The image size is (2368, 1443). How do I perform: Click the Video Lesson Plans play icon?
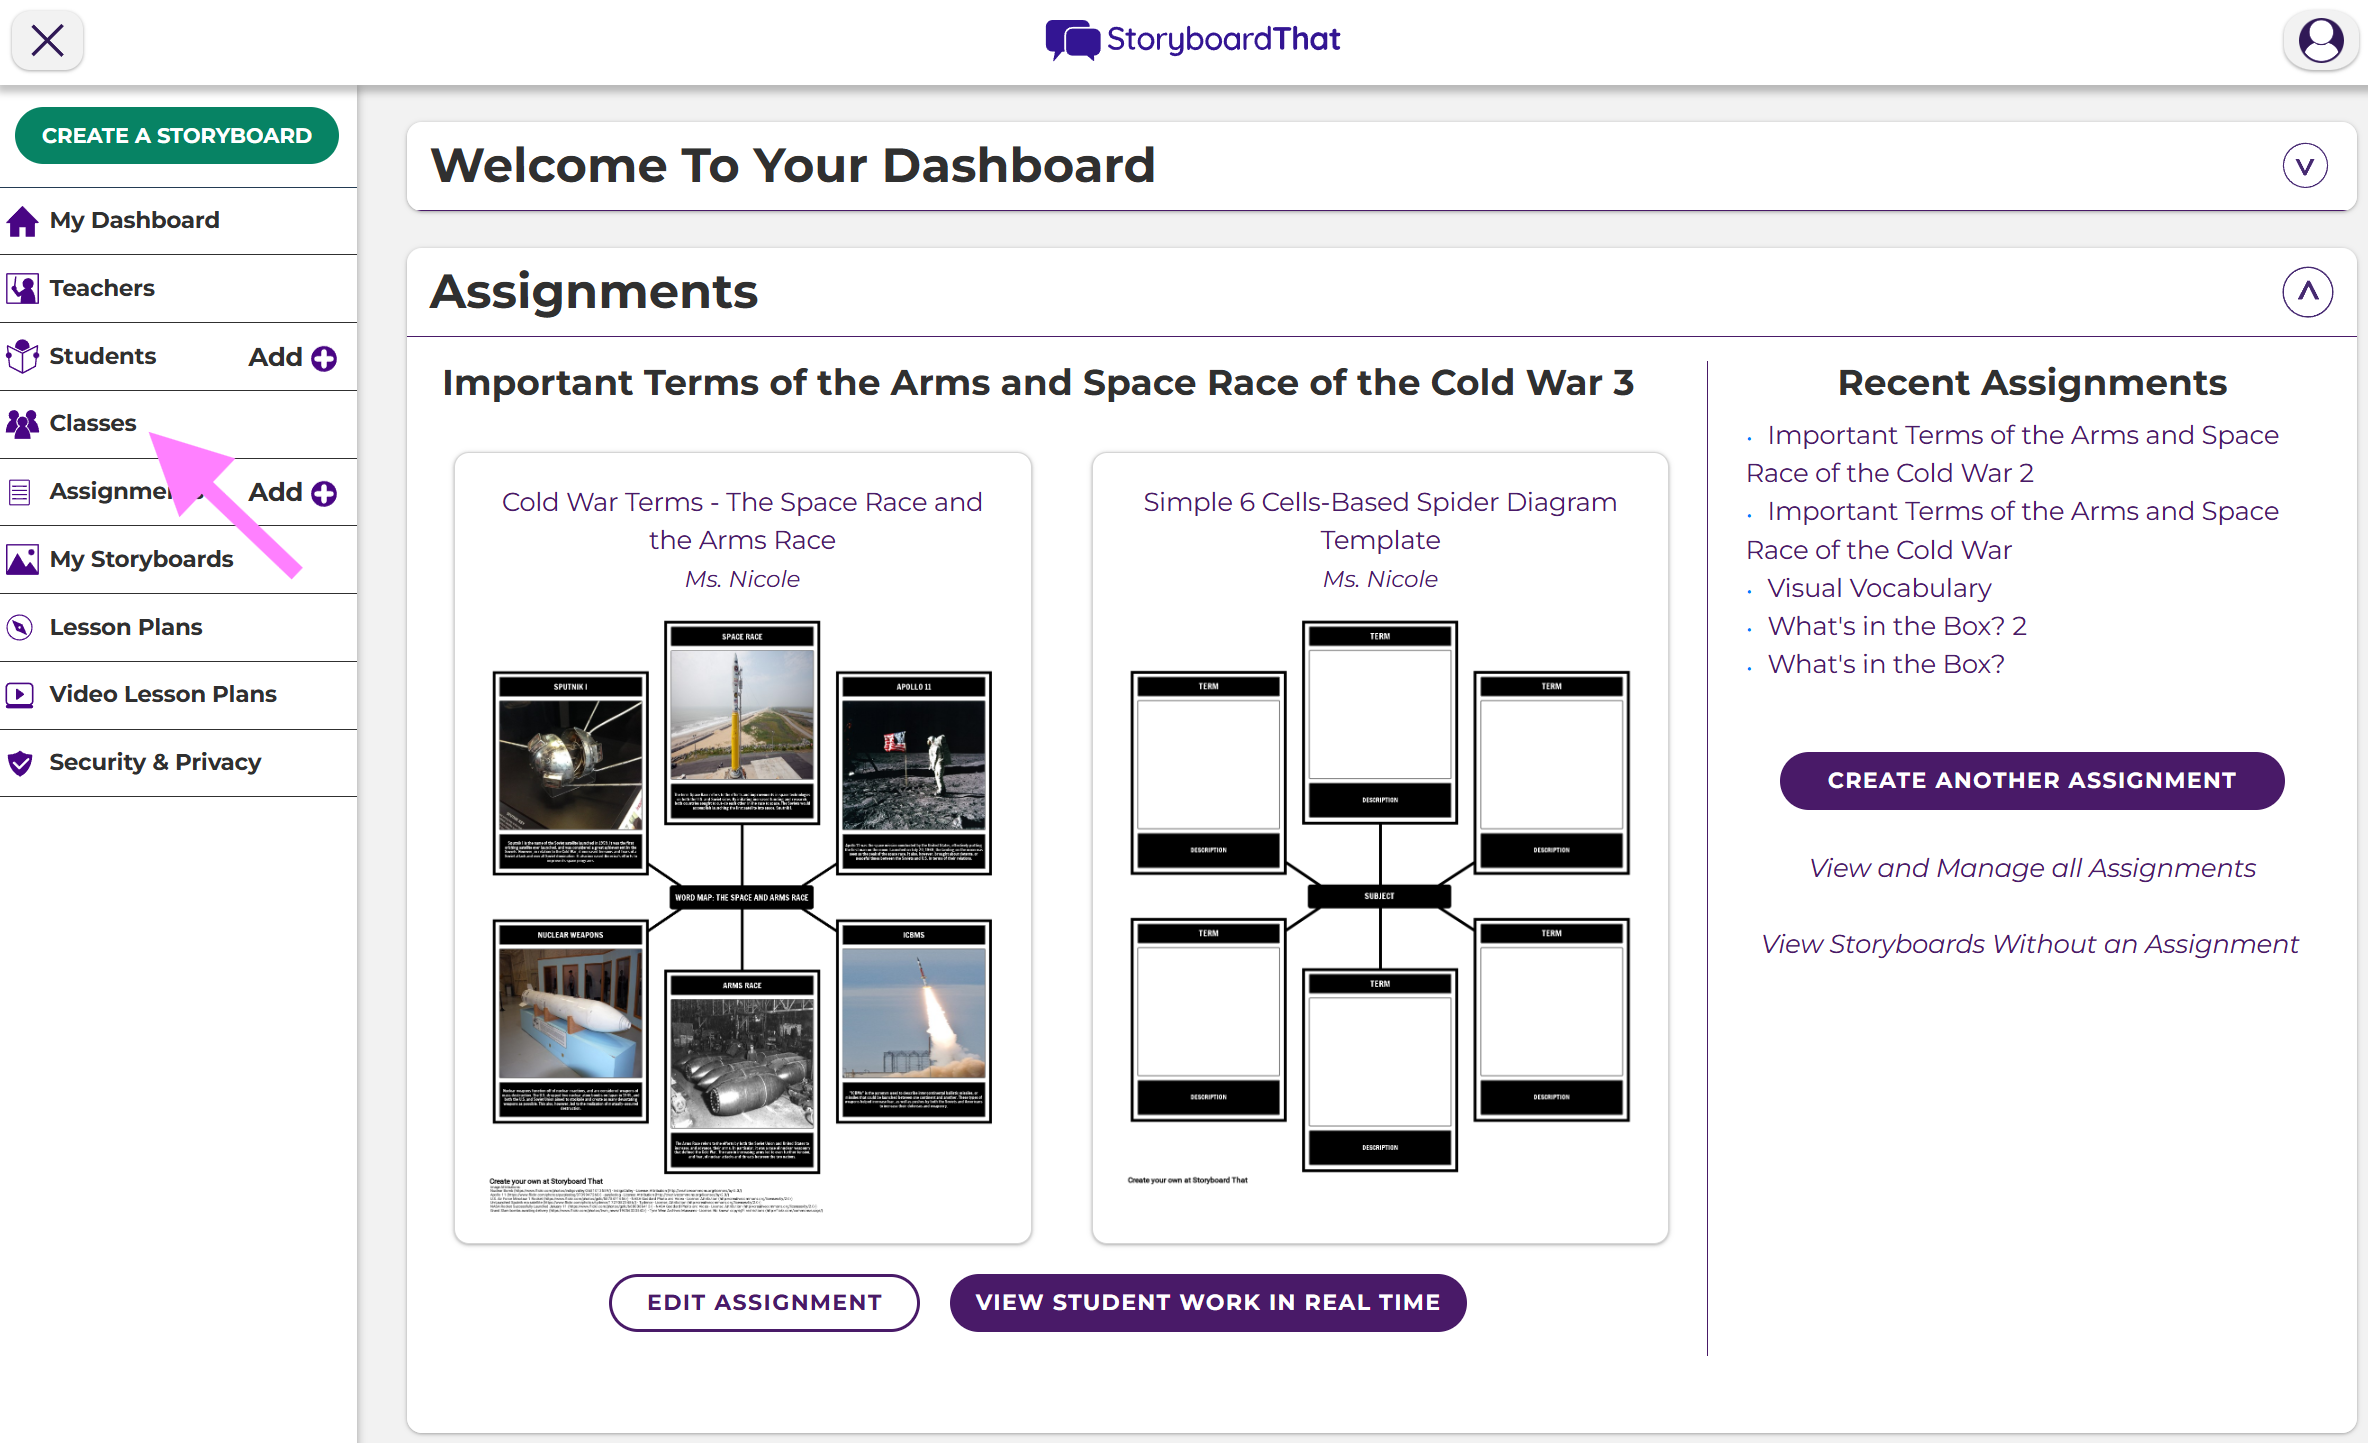click(x=20, y=695)
